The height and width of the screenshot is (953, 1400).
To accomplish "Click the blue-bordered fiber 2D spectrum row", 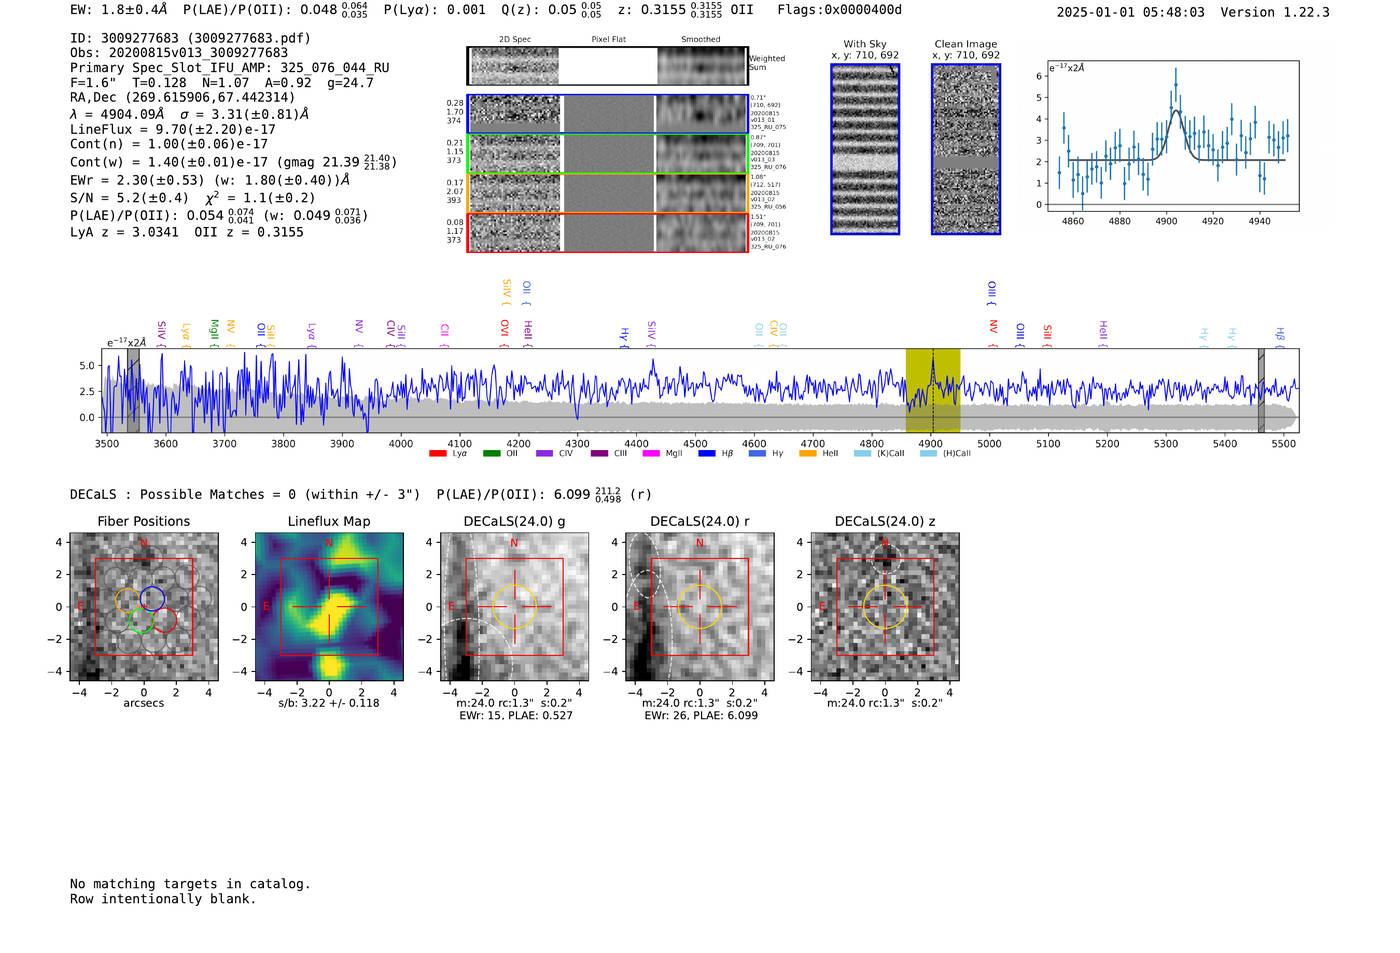I will tap(608, 114).
